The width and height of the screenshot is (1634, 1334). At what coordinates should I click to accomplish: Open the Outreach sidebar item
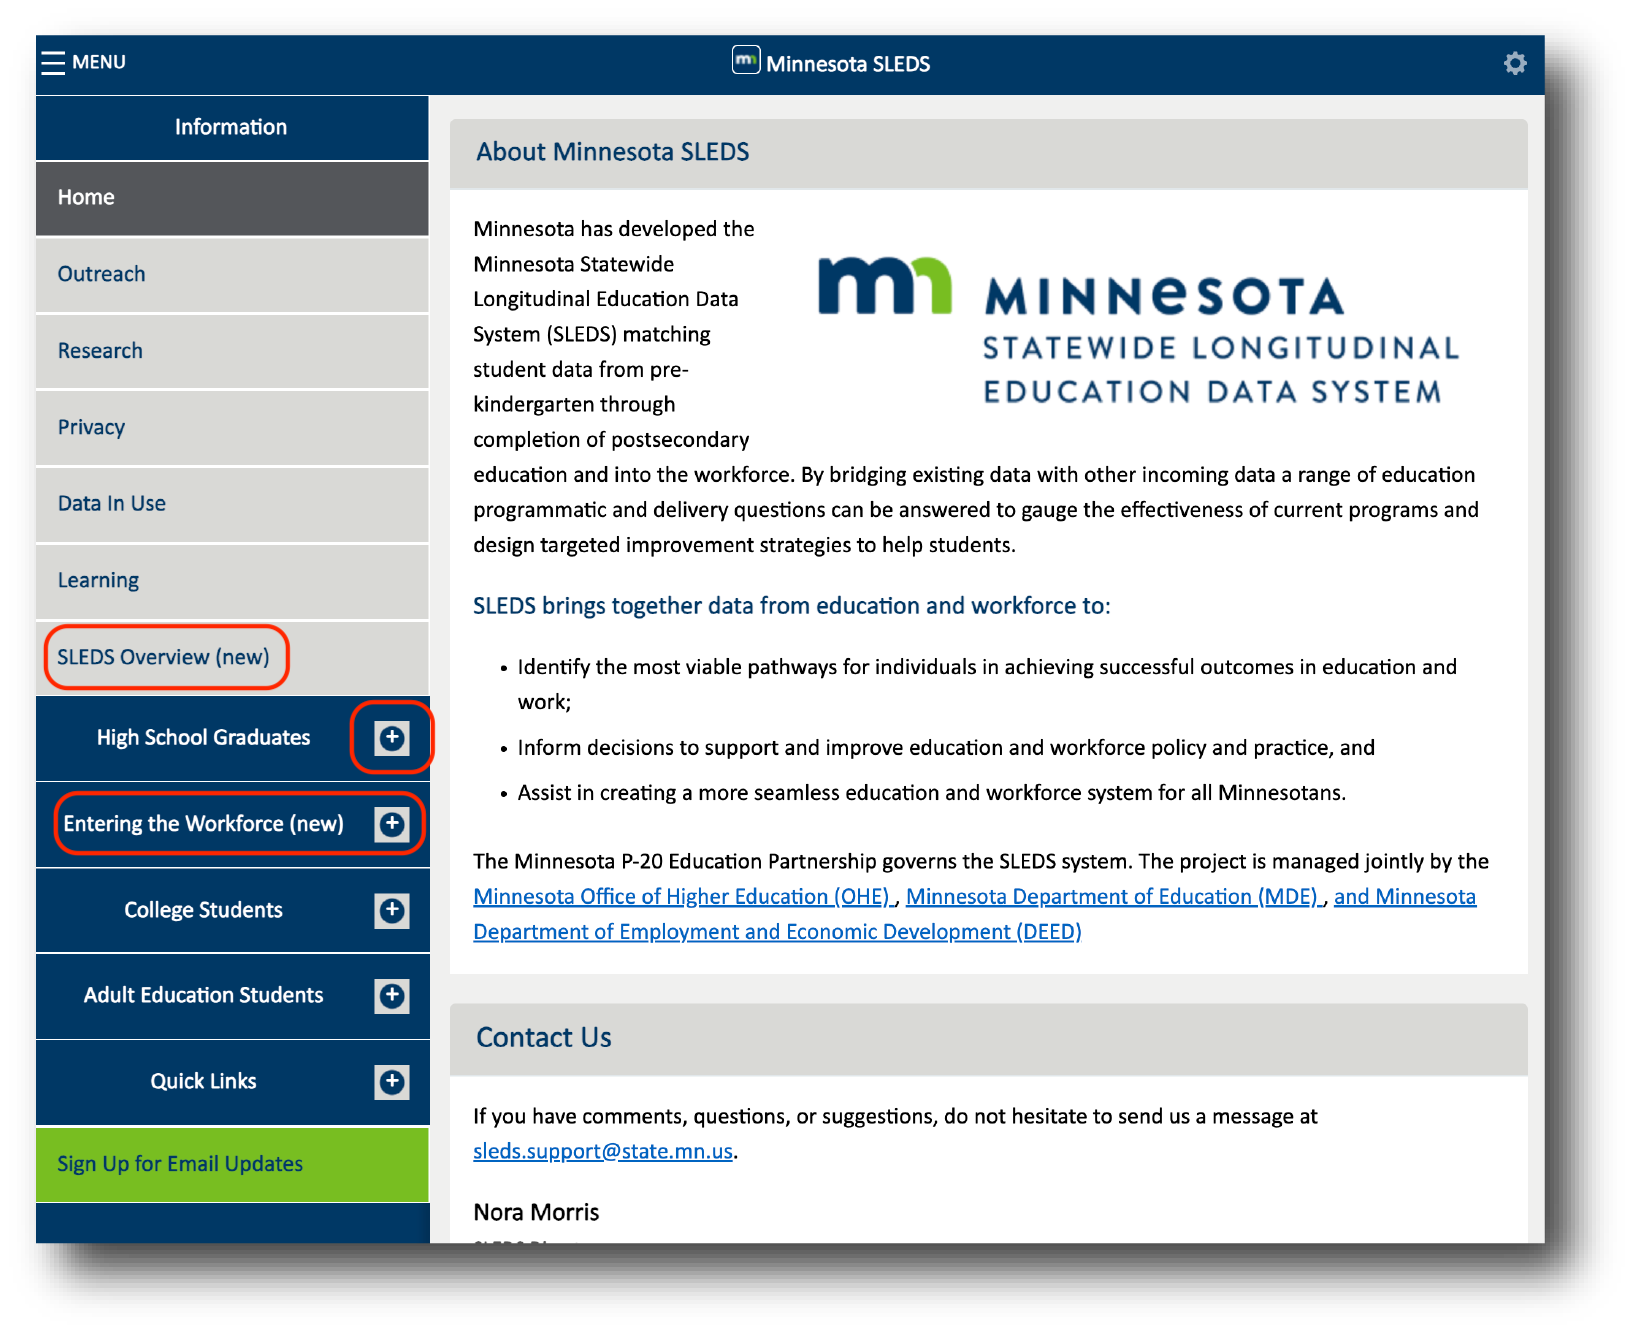pyautogui.click(x=232, y=275)
